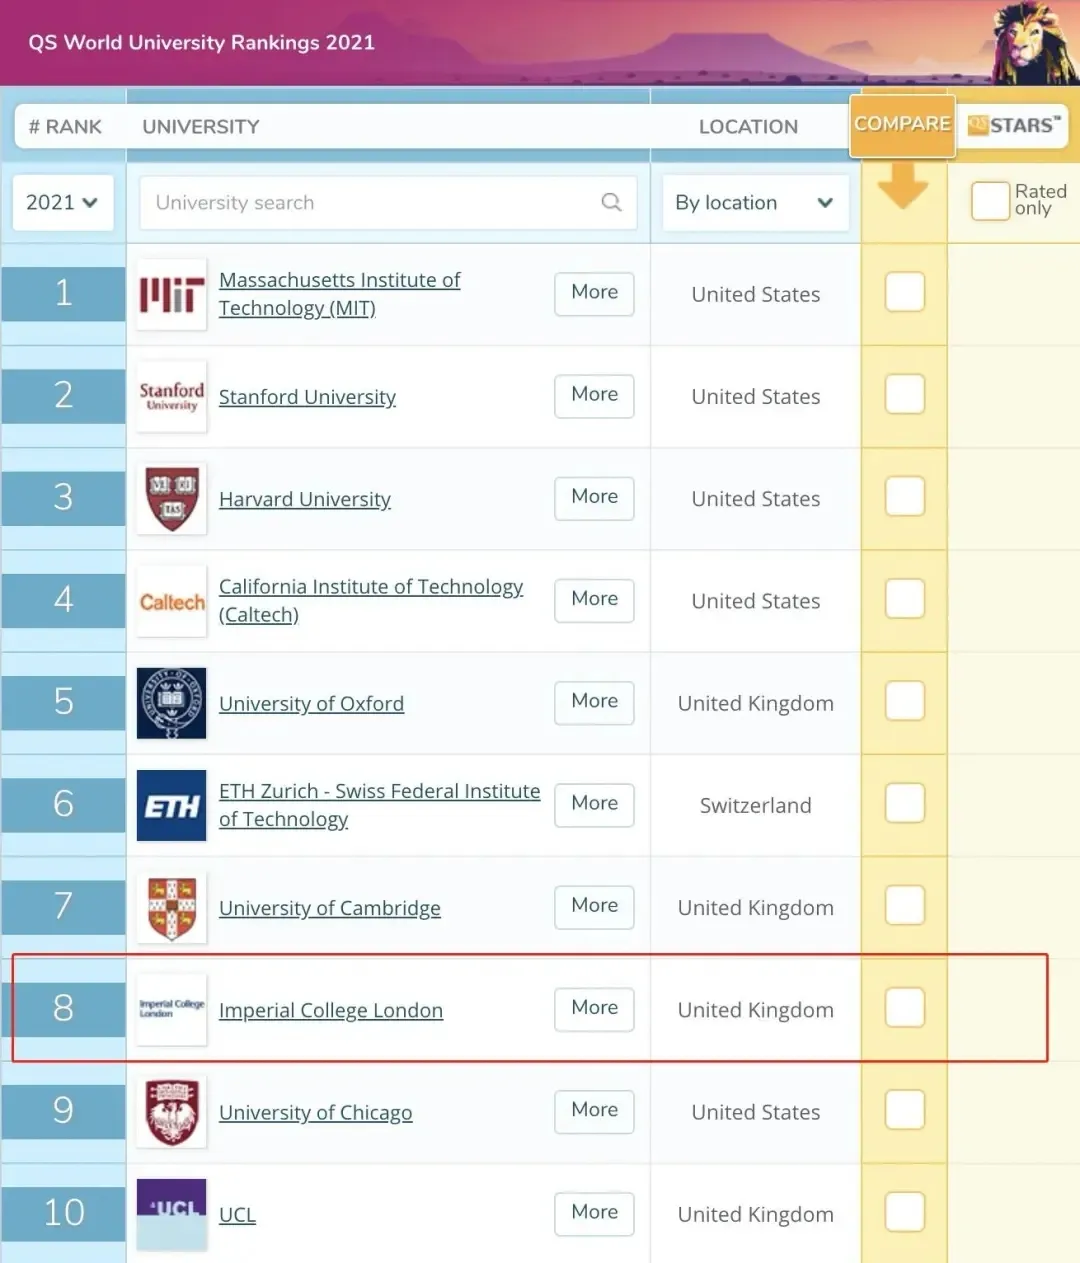The width and height of the screenshot is (1080, 1263).
Task: Open the ETH Zurich link
Action: tap(379, 804)
